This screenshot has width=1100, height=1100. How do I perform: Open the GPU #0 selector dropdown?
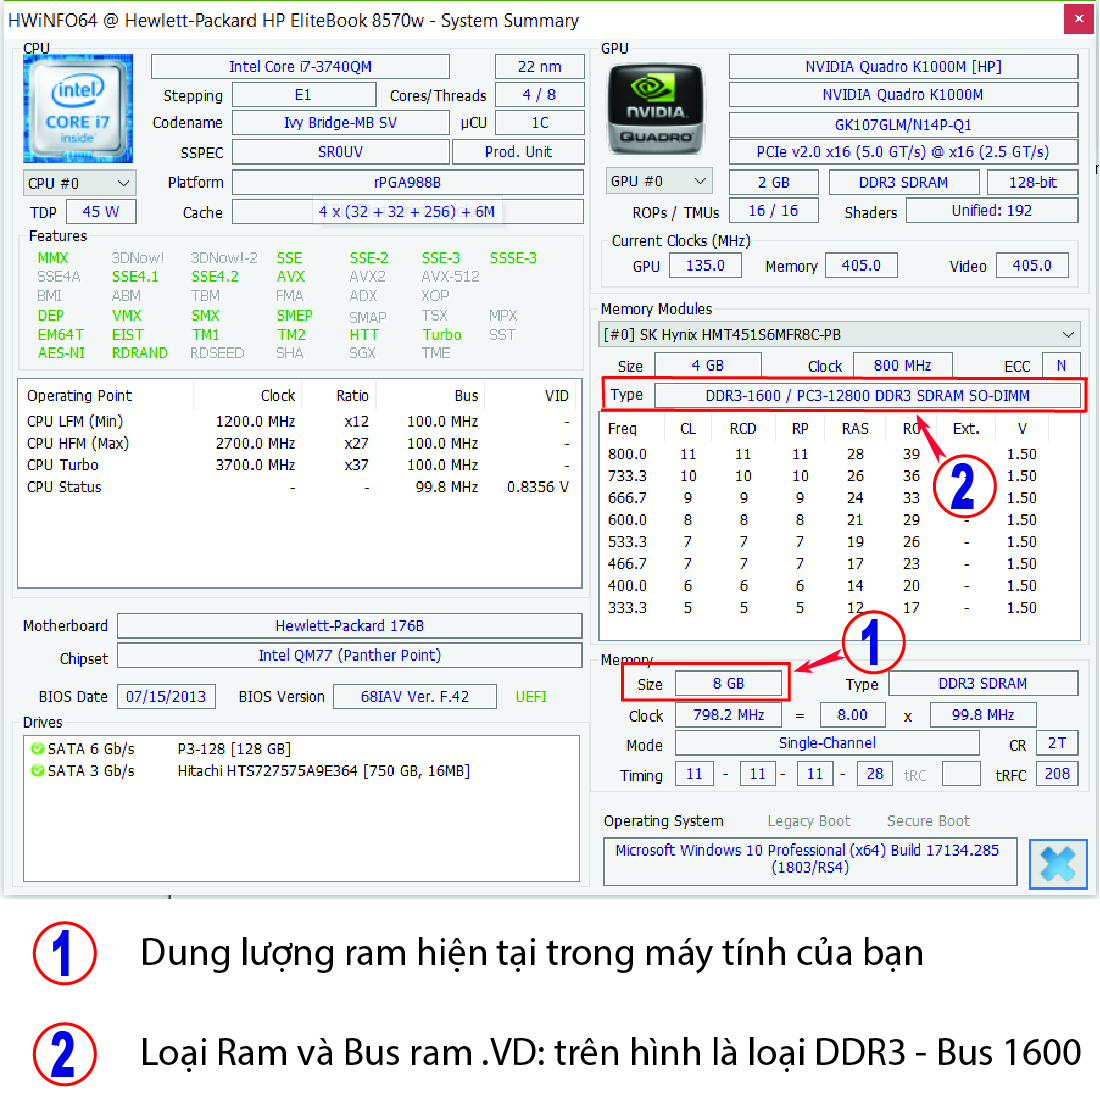click(659, 181)
